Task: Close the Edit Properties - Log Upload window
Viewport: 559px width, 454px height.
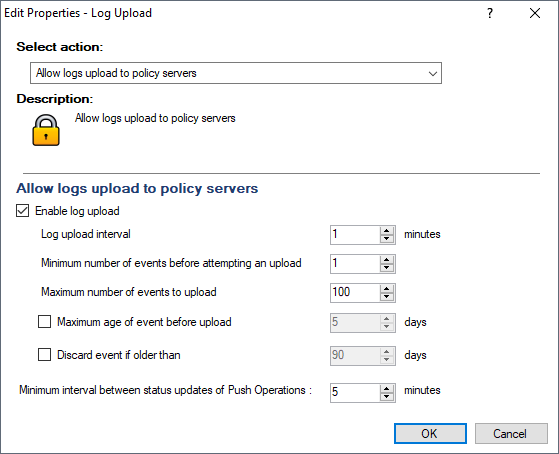Action: [535, 14]
